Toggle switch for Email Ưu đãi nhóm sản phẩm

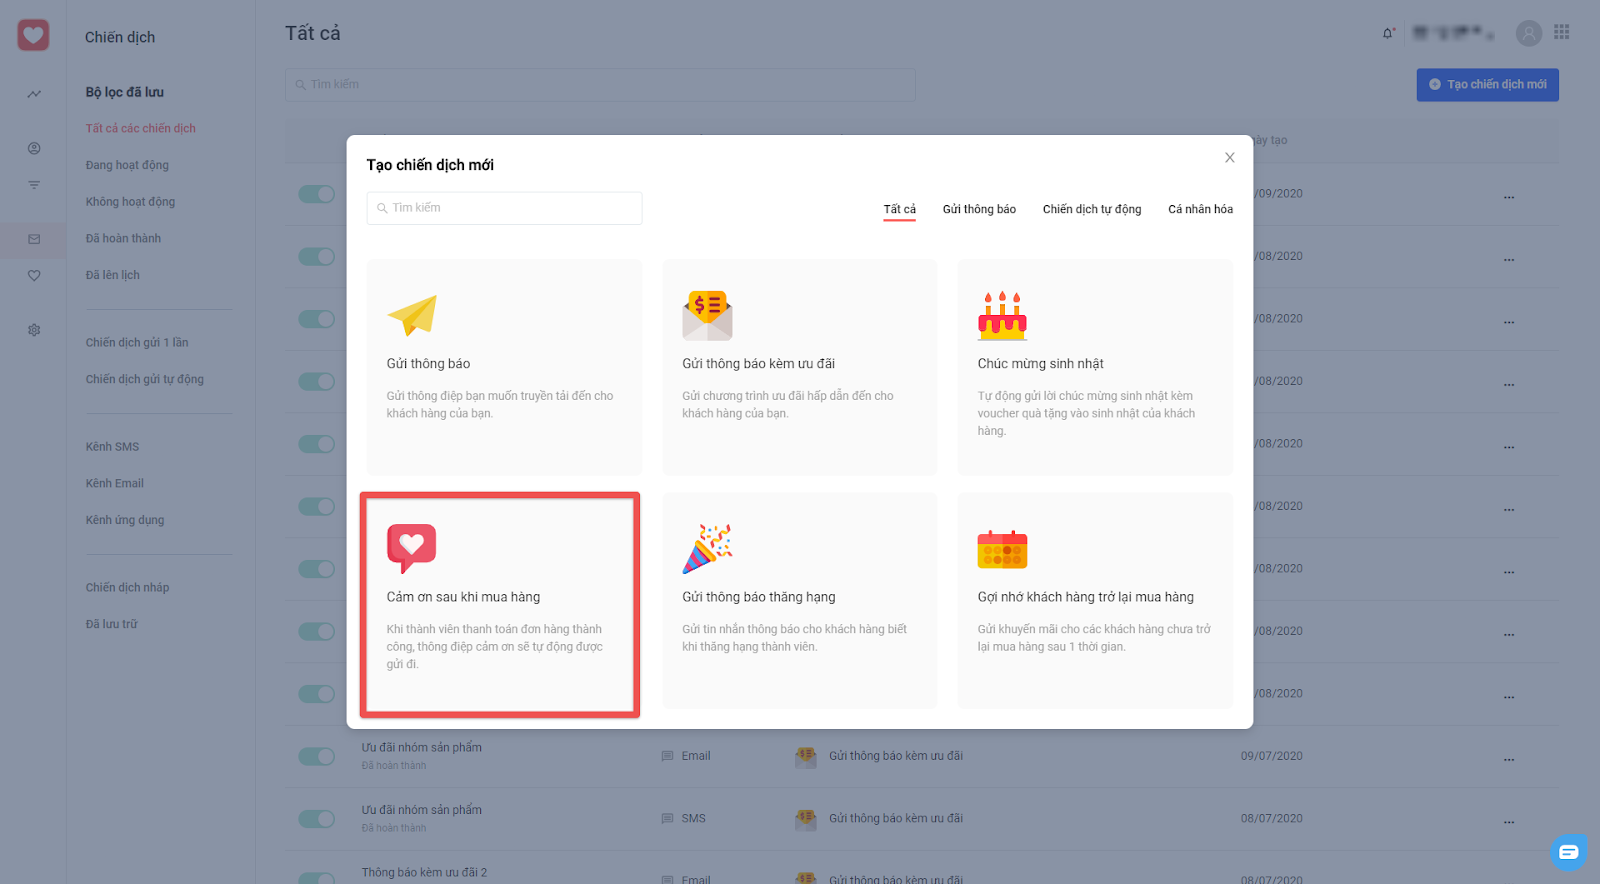316,756
